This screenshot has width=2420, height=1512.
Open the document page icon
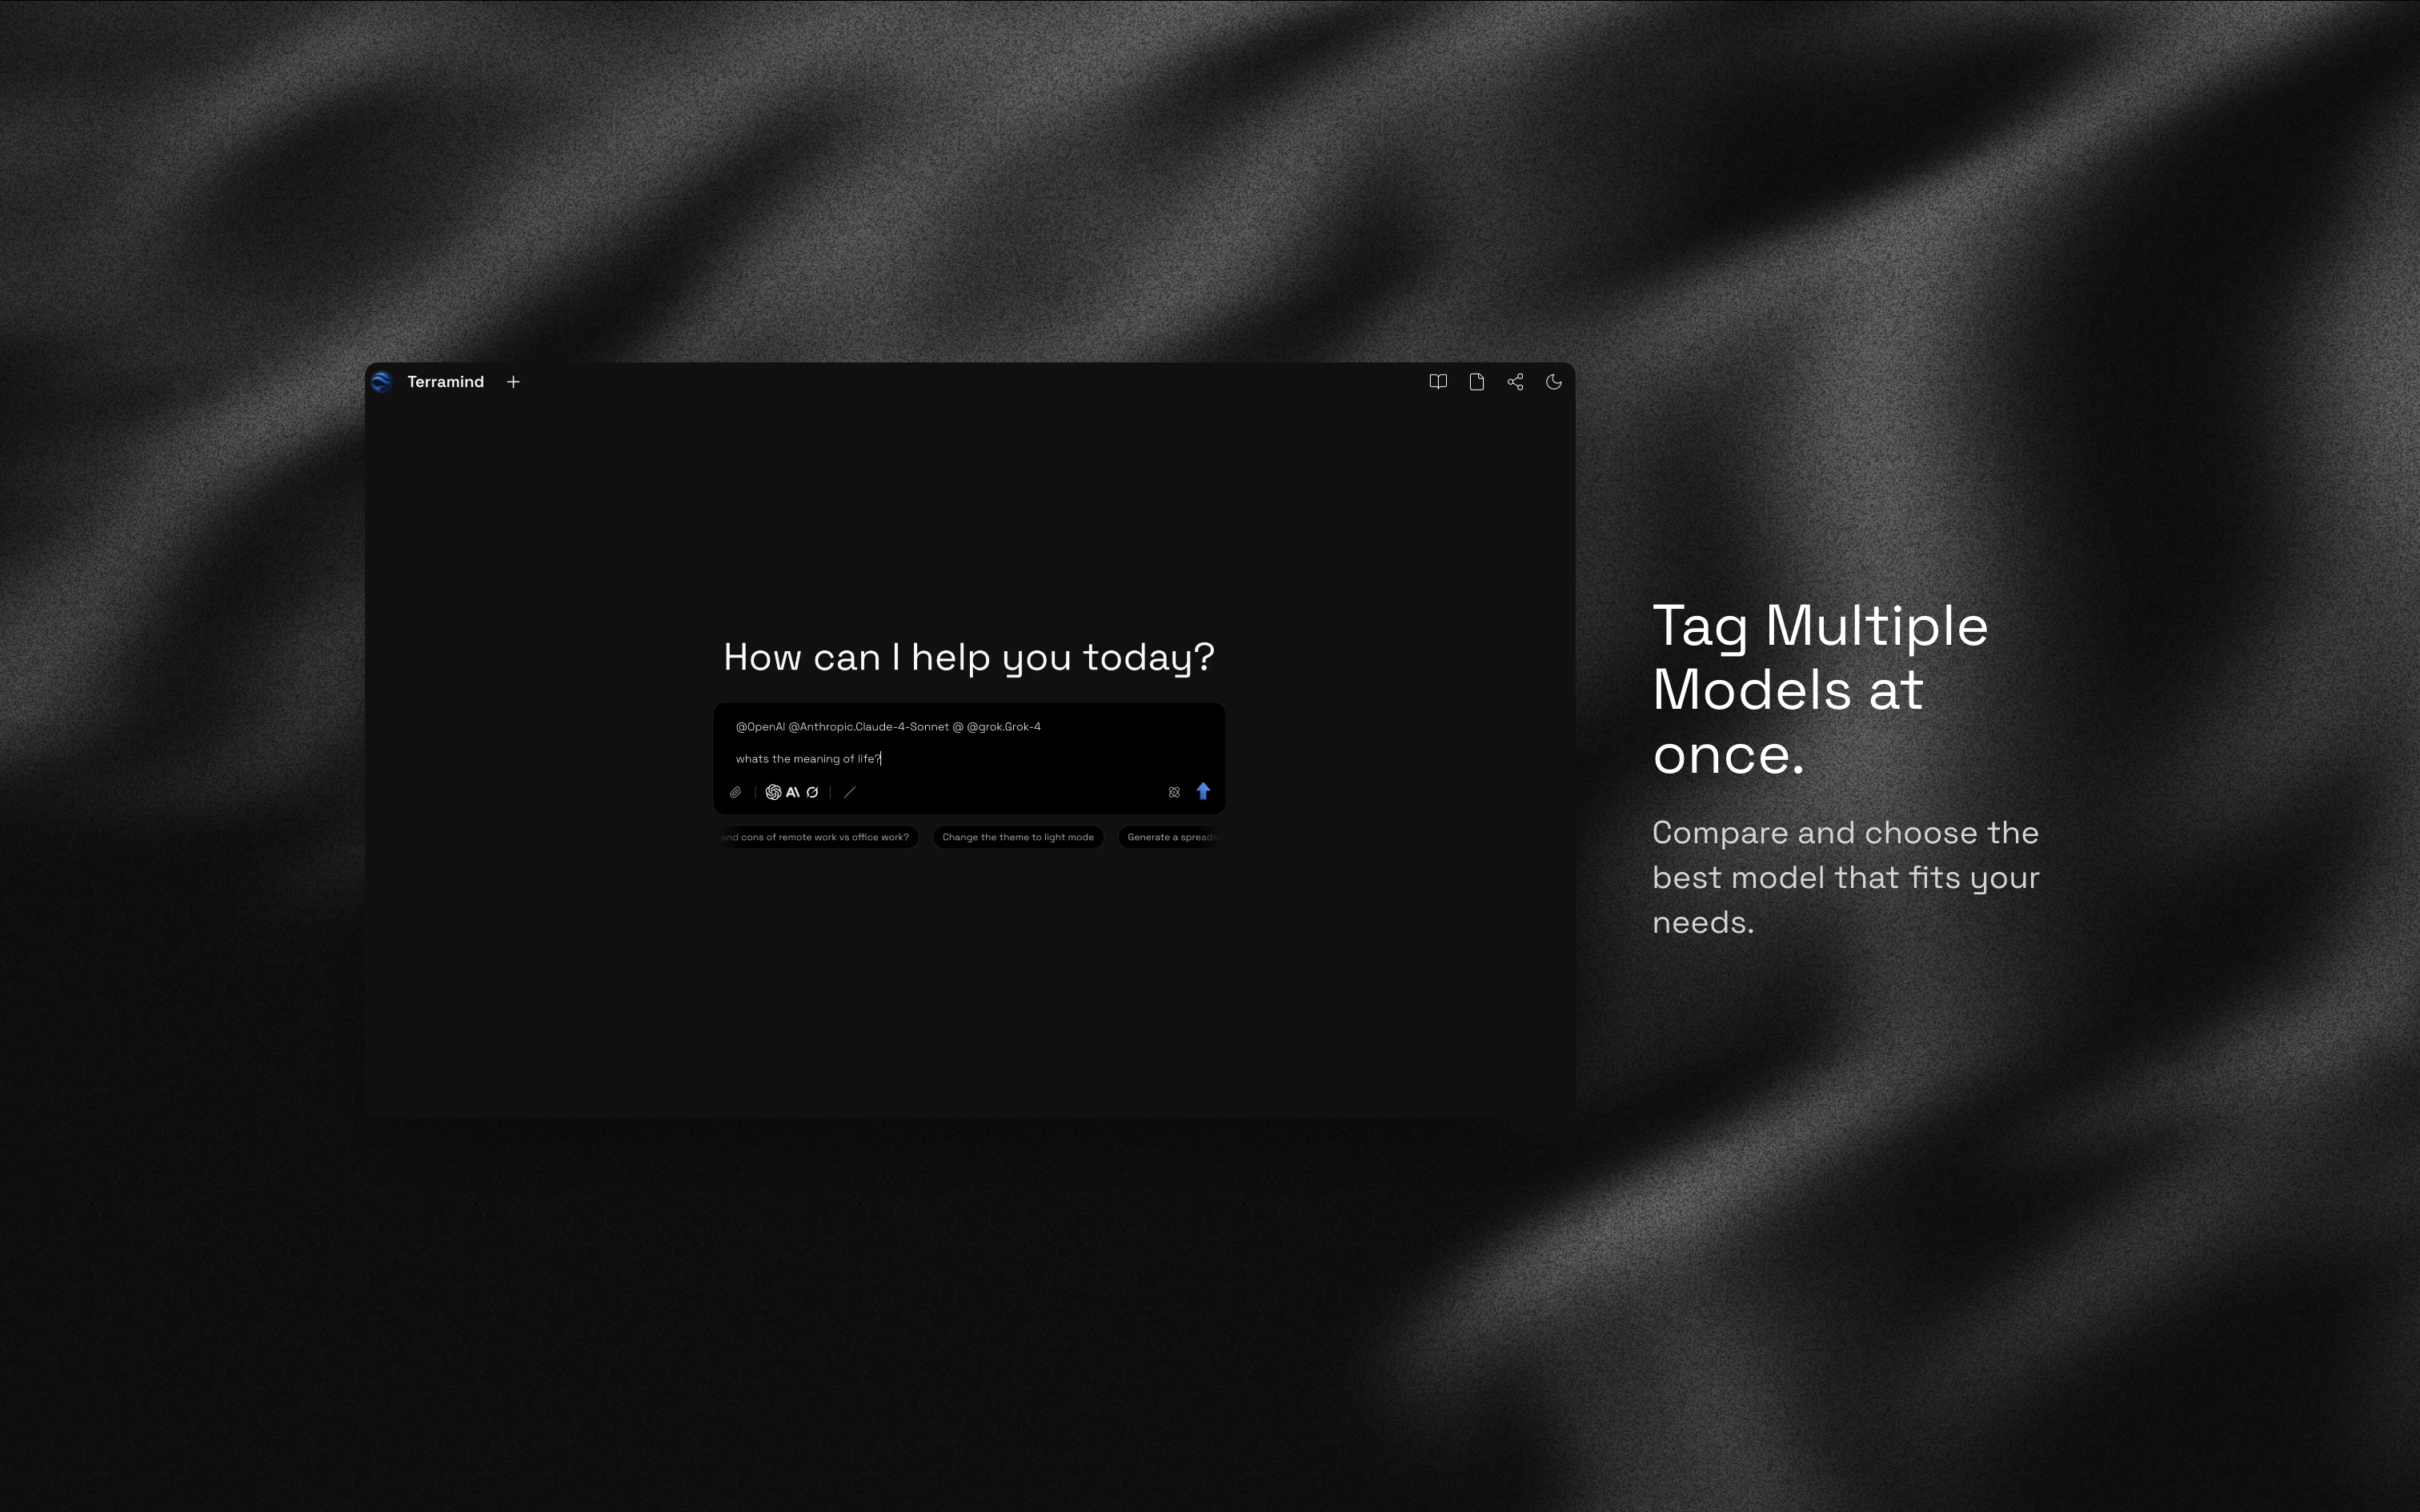pyautogui.click(x=1476, y=382)
